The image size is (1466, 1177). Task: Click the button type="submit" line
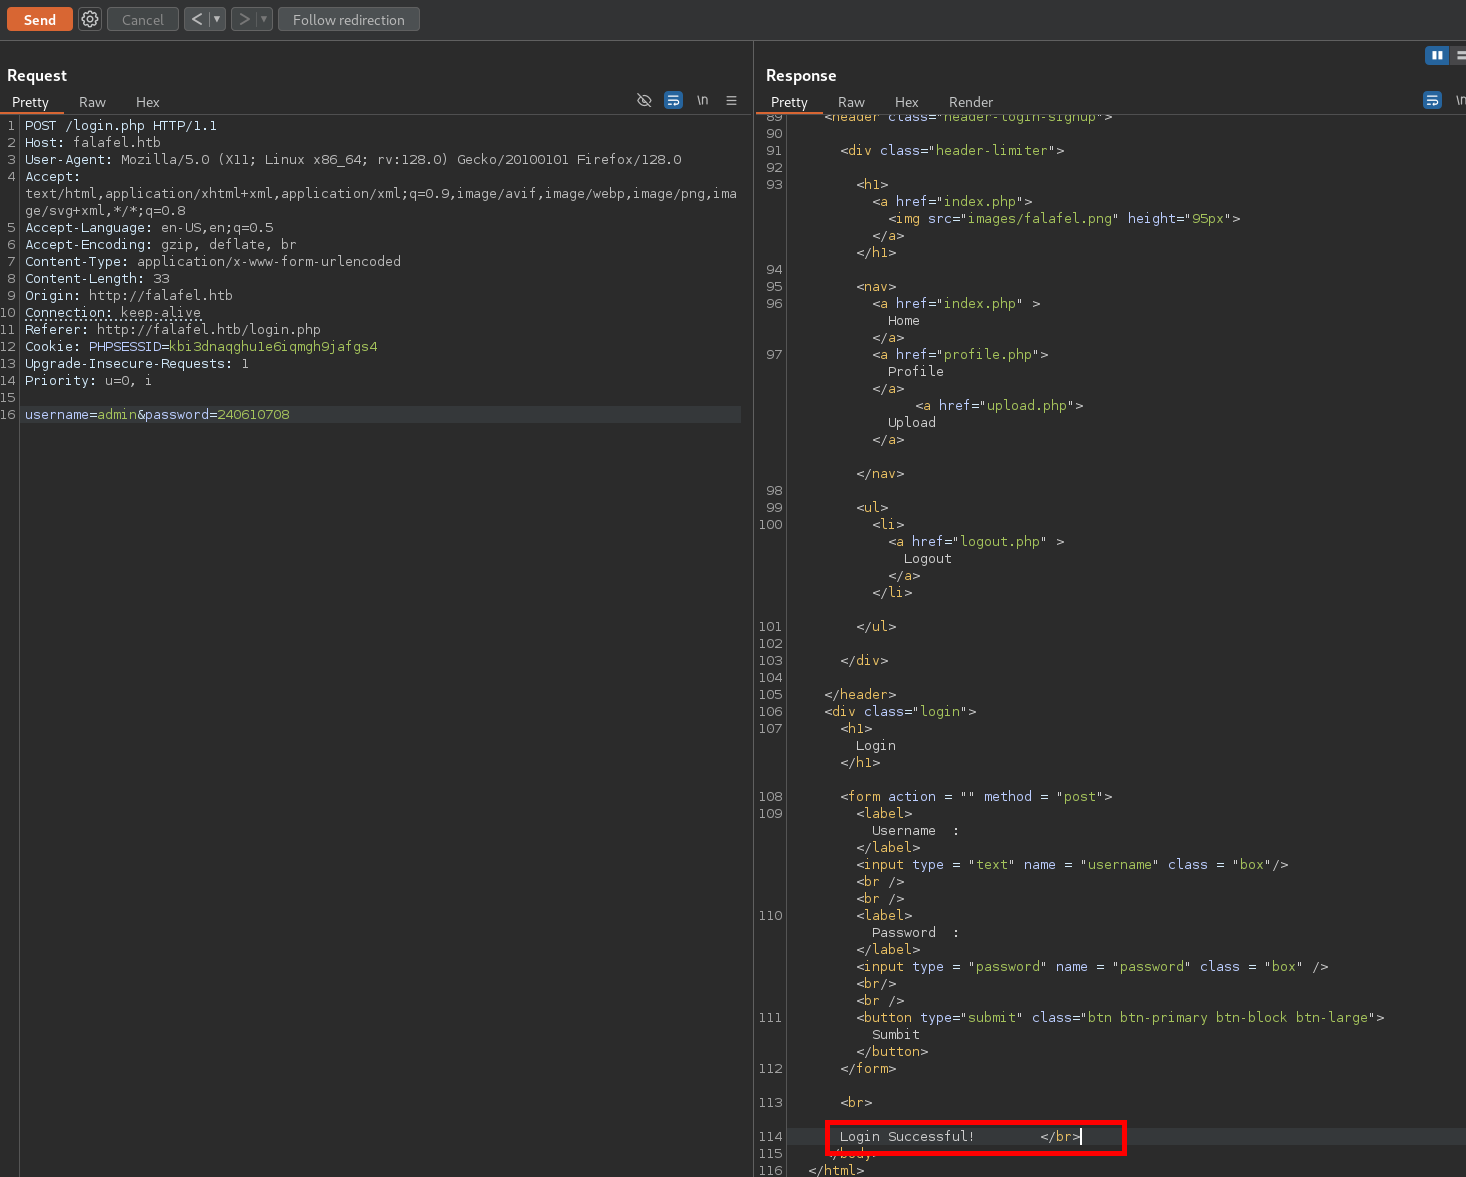(1120, 1017)
